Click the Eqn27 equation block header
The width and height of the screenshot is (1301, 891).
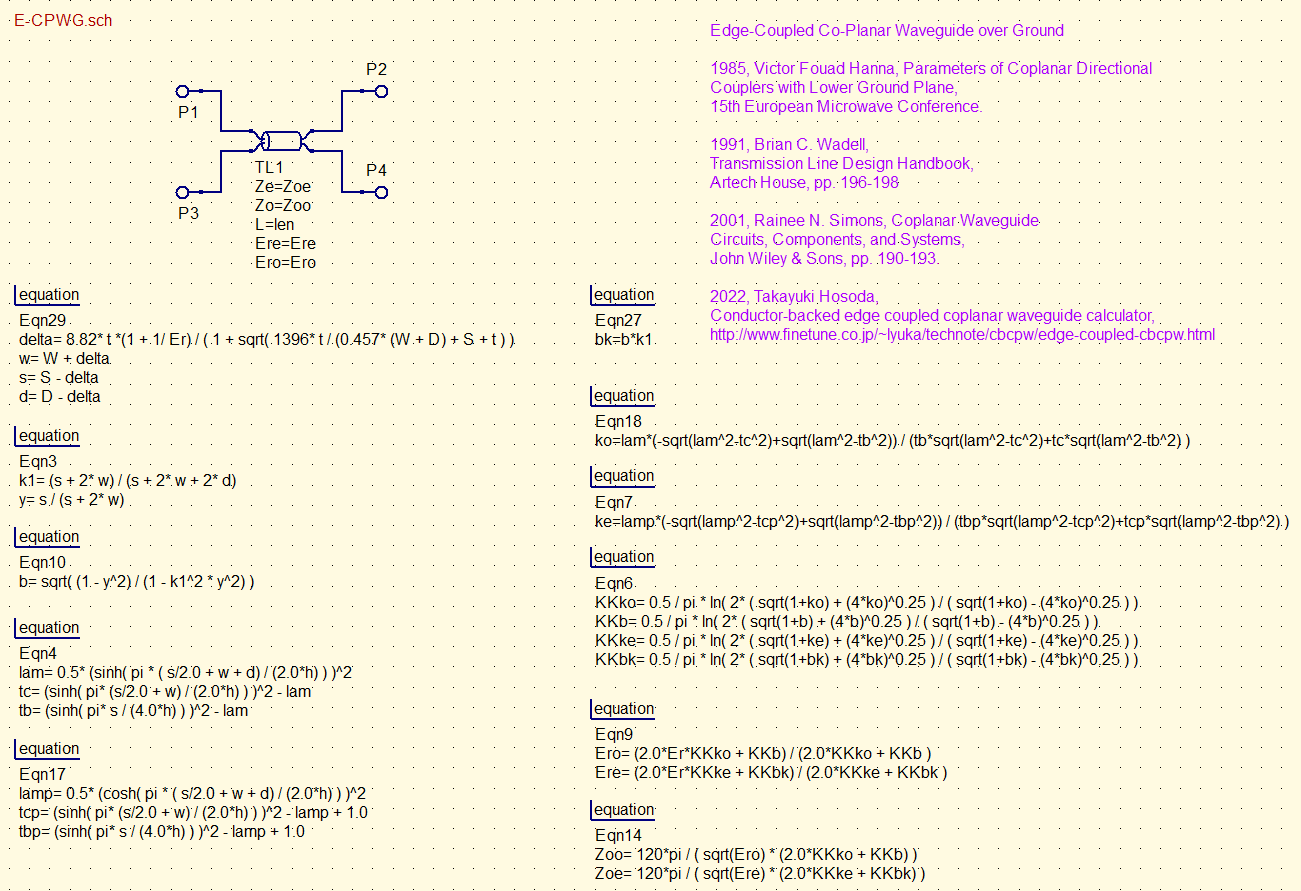pyautogui.click(x=623, y=295)
